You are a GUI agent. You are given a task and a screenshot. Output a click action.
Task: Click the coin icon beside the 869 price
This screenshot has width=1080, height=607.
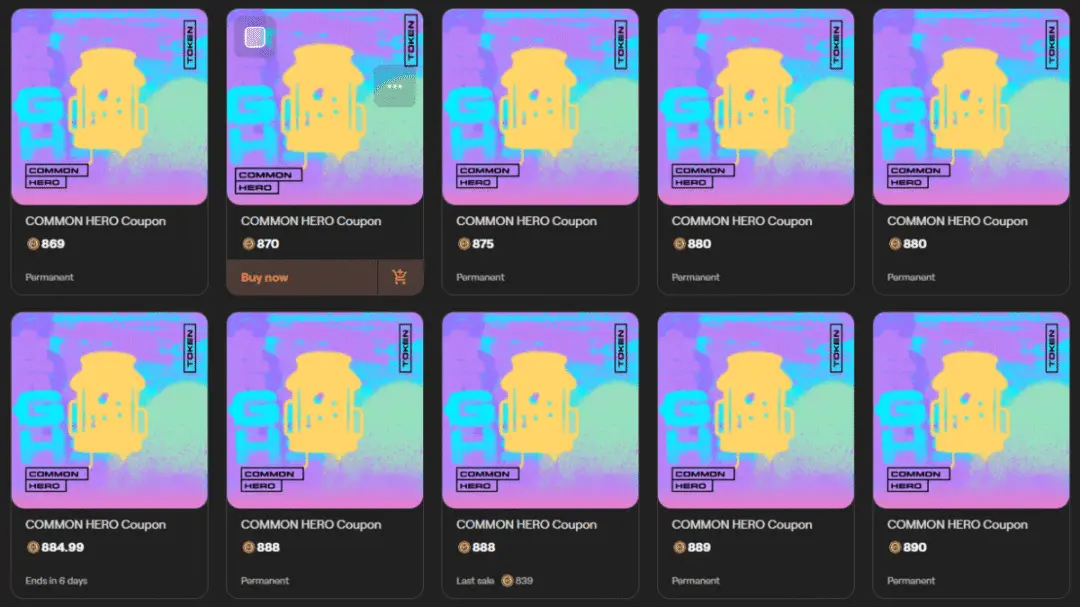click(32, 244)
